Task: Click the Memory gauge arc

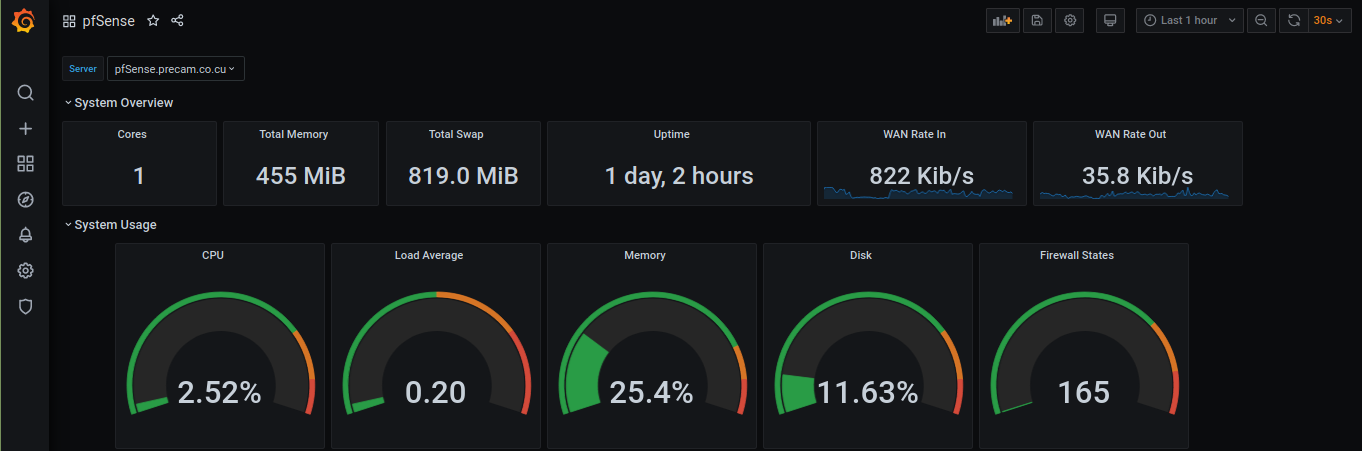Action: 652,352
